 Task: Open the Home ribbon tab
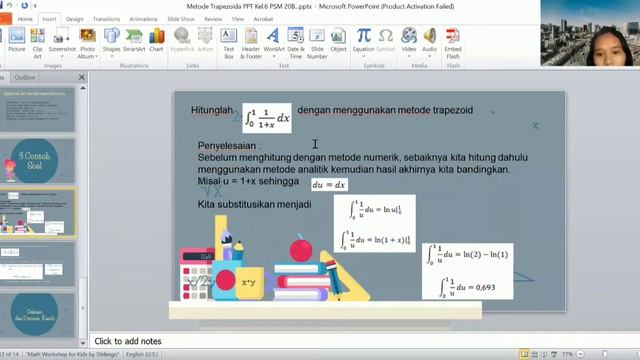[25, 19]
